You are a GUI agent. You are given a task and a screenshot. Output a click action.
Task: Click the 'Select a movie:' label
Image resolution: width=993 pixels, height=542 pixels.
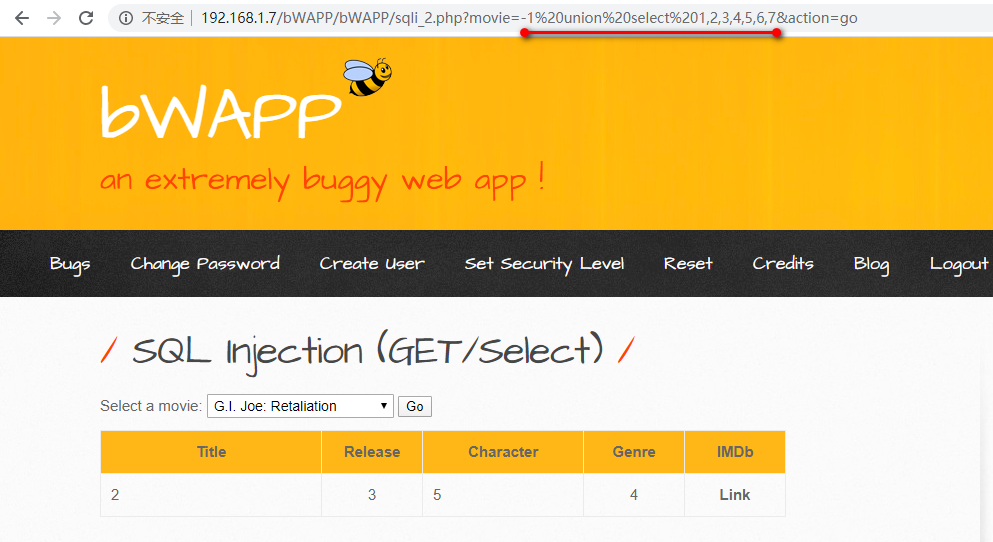coord(151,406)
